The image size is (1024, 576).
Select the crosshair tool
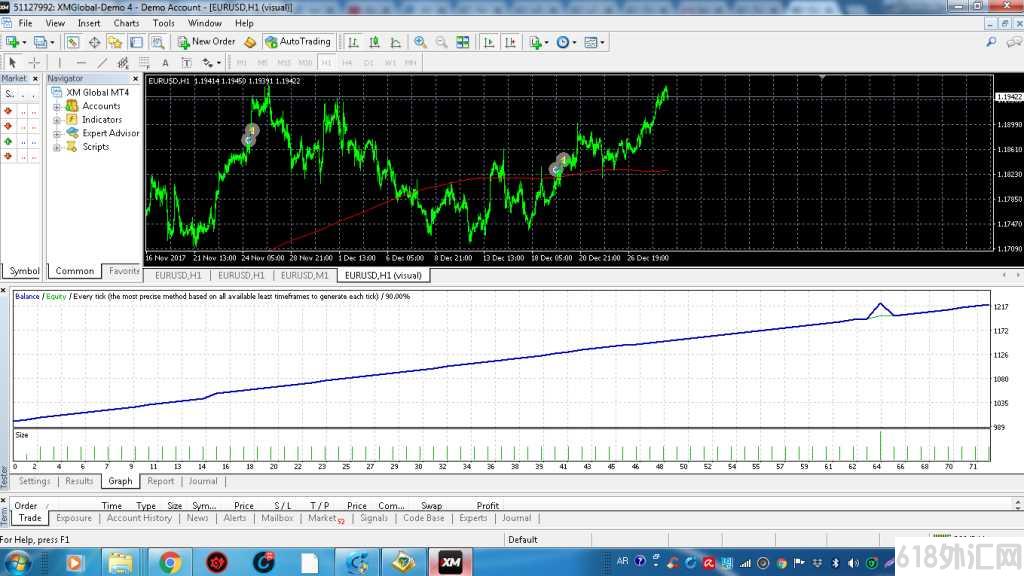[34, 63]
